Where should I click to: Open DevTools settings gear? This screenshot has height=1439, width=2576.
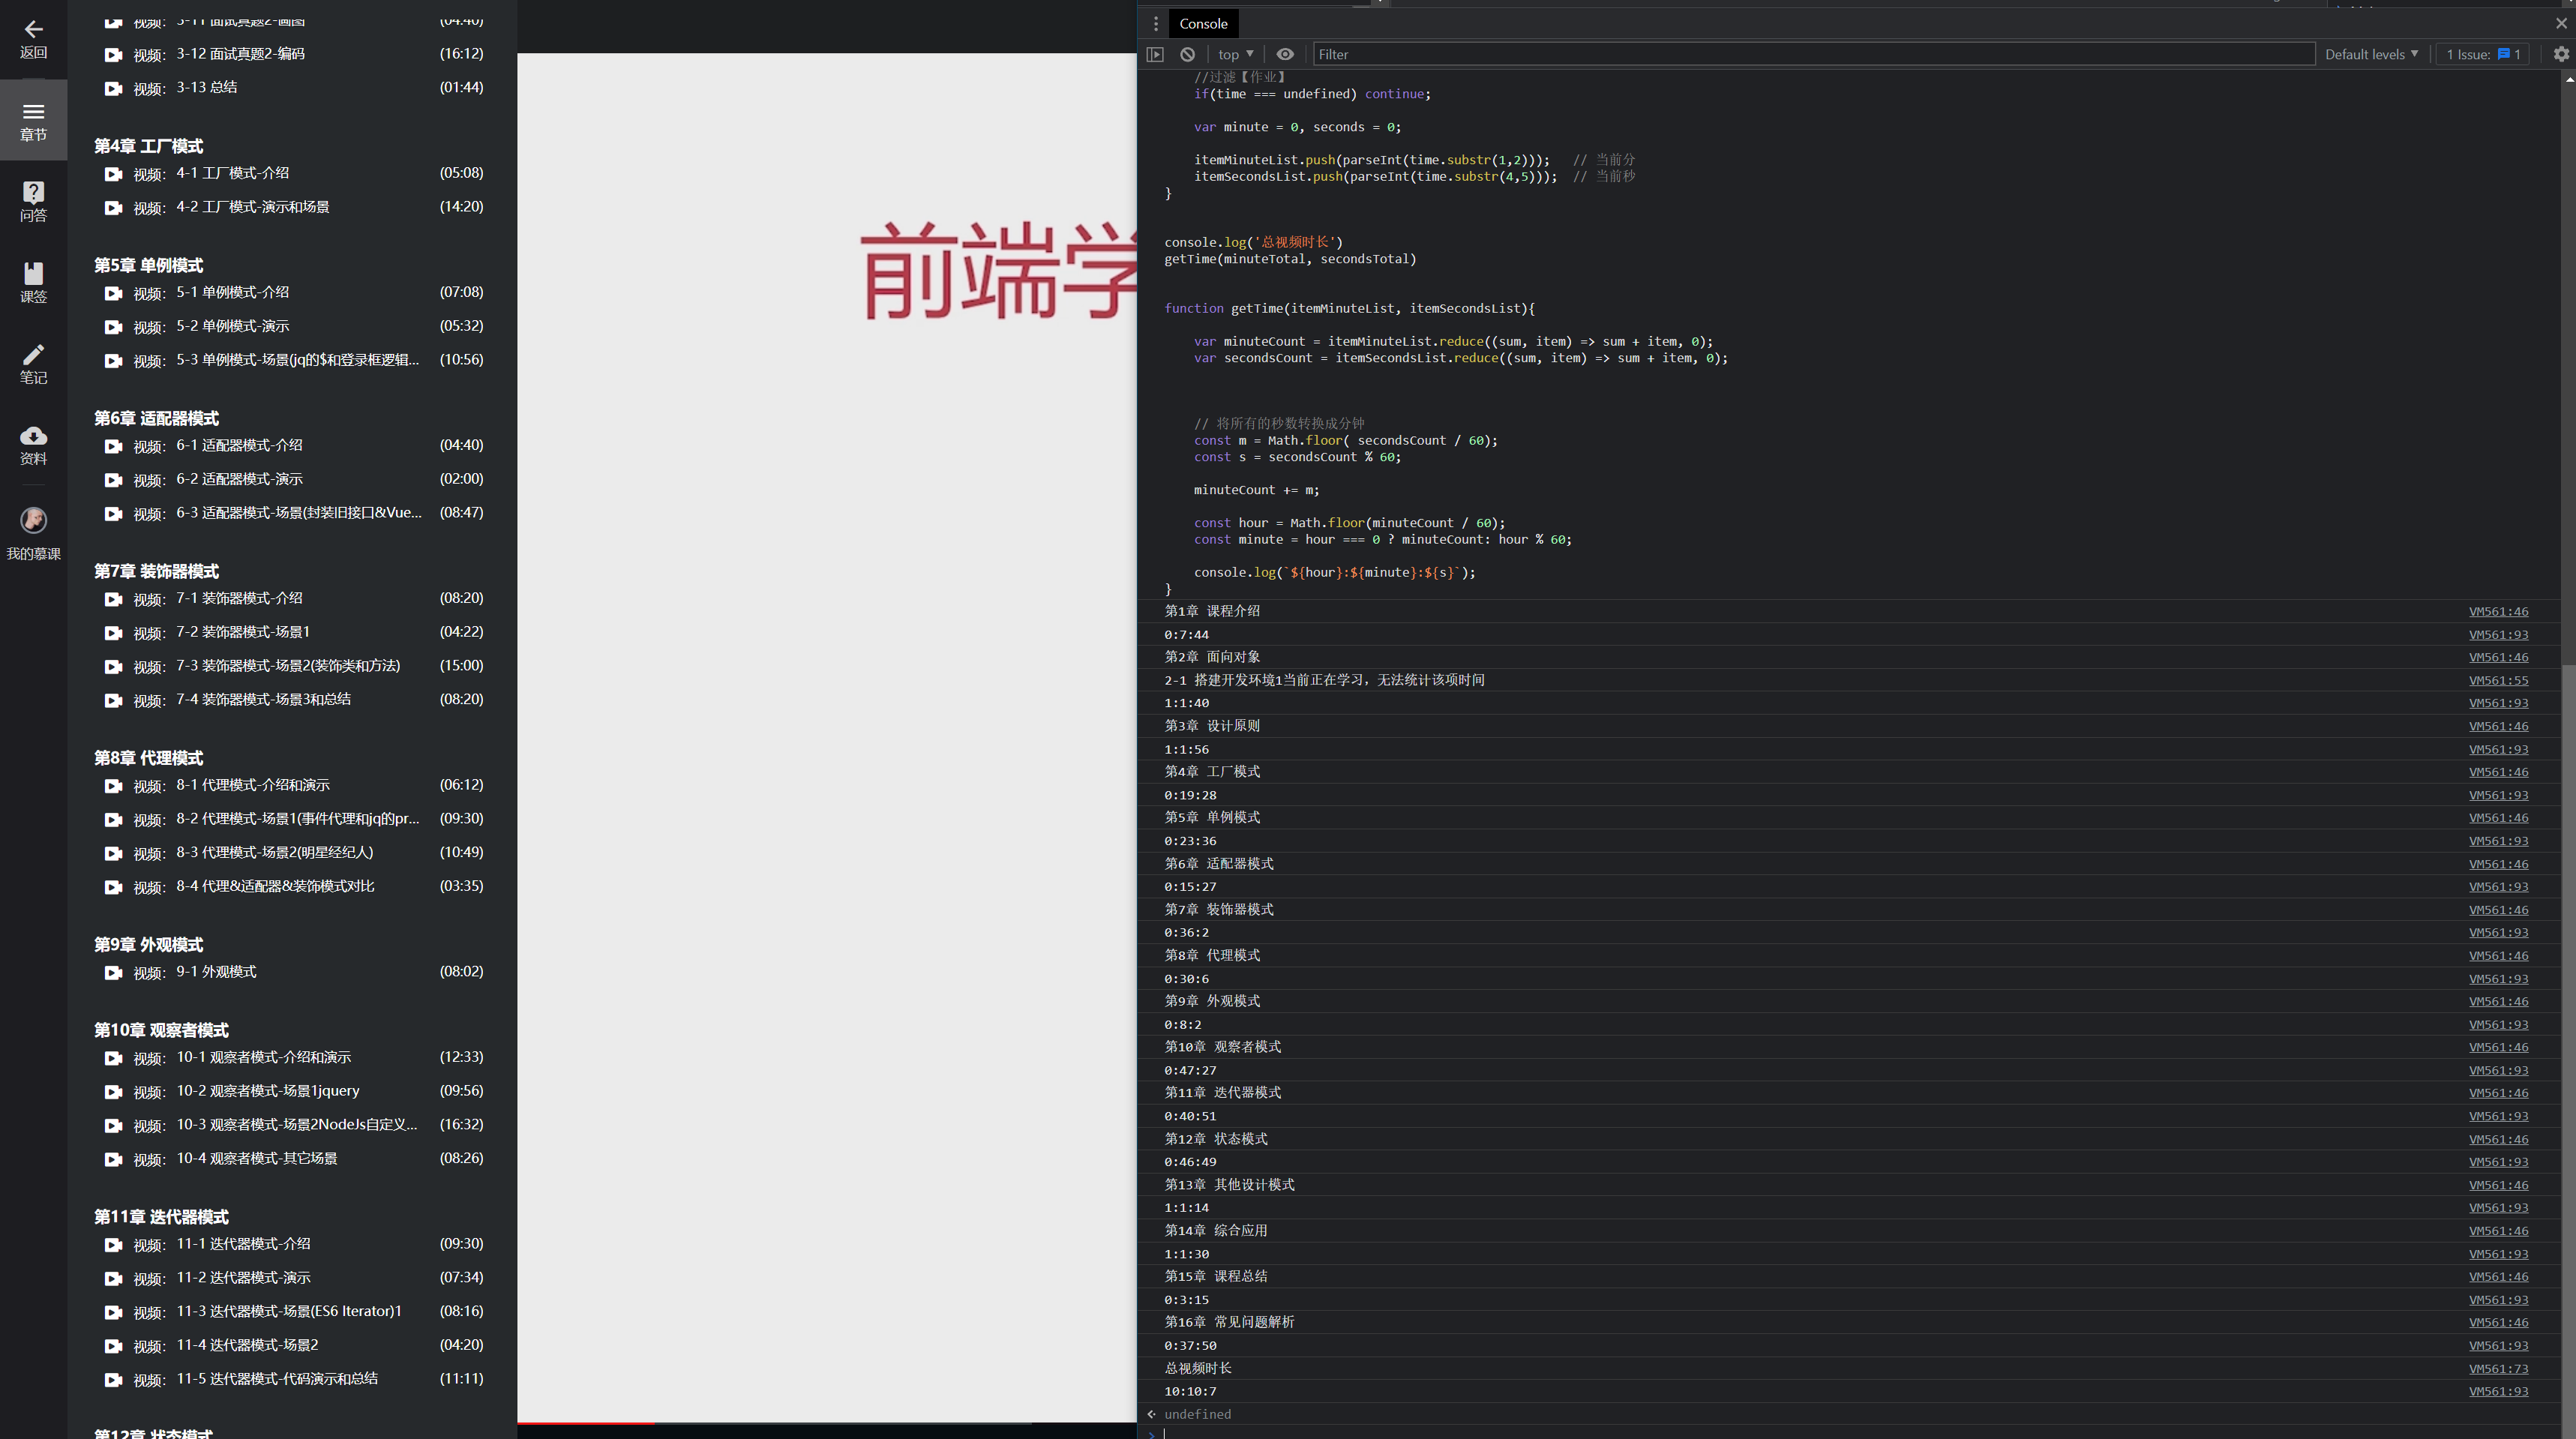click(2560, 54)
